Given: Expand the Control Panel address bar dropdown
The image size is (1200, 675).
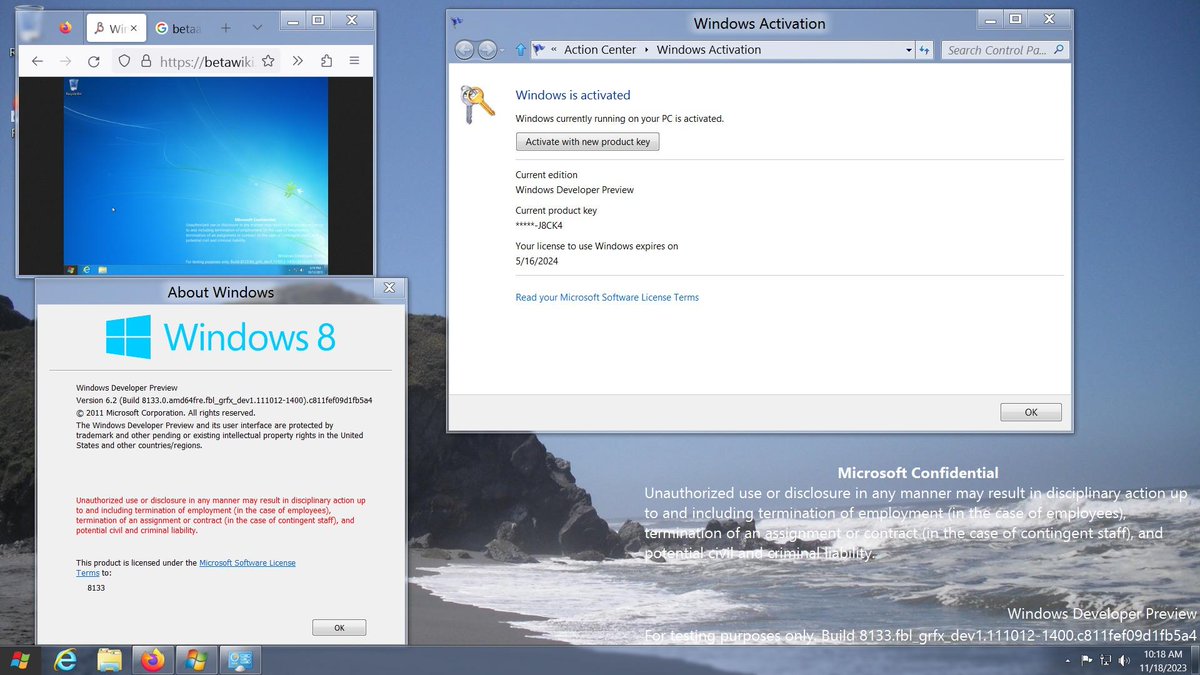Looking at the screenshot, I should click(908, 49).
